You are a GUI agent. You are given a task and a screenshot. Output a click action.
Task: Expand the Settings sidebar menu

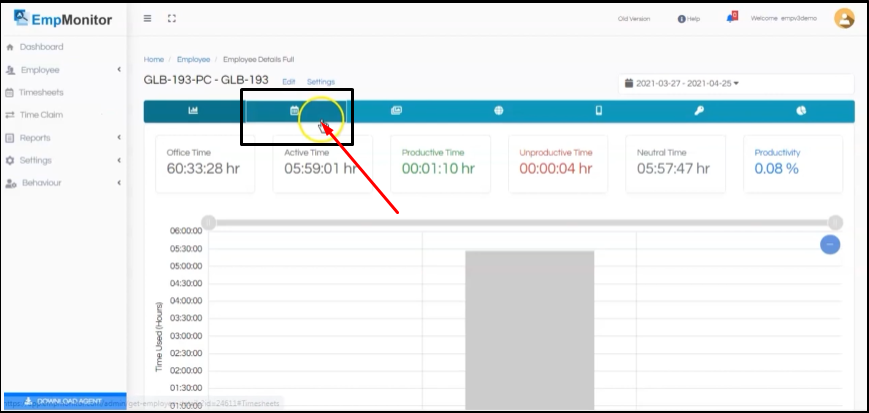(x=63, y=160)
